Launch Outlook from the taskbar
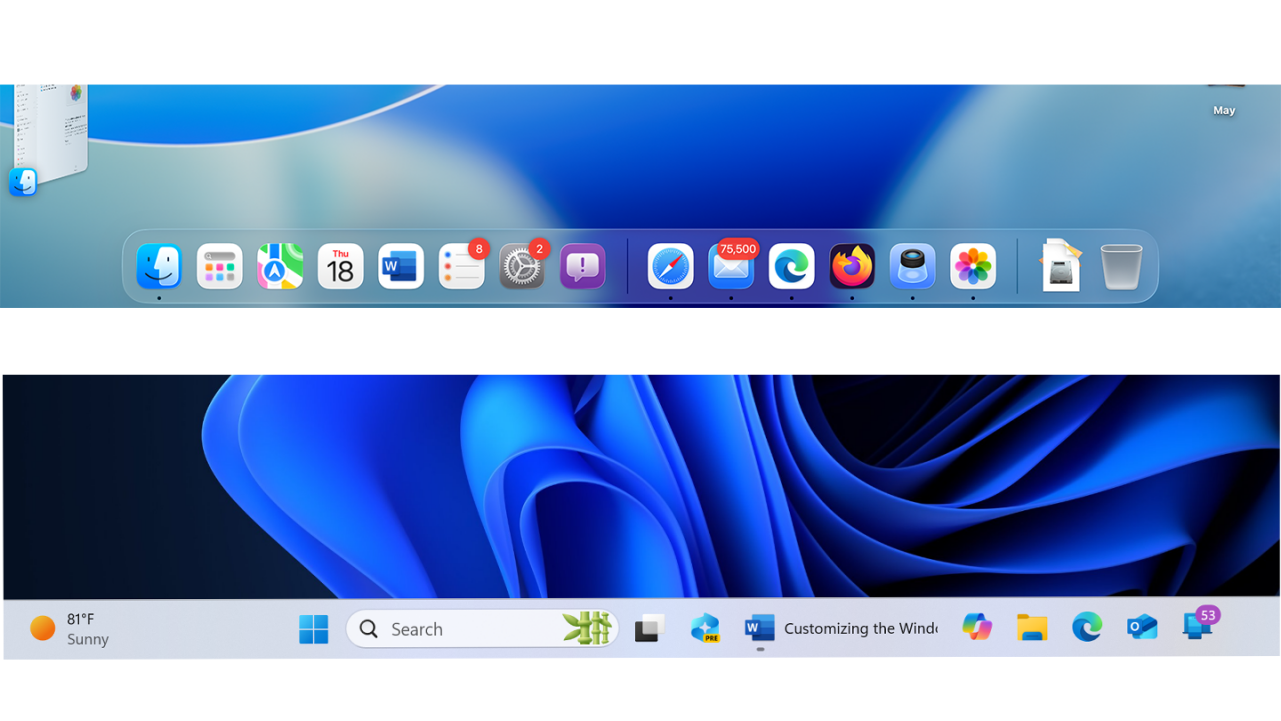 [1142, 628]
